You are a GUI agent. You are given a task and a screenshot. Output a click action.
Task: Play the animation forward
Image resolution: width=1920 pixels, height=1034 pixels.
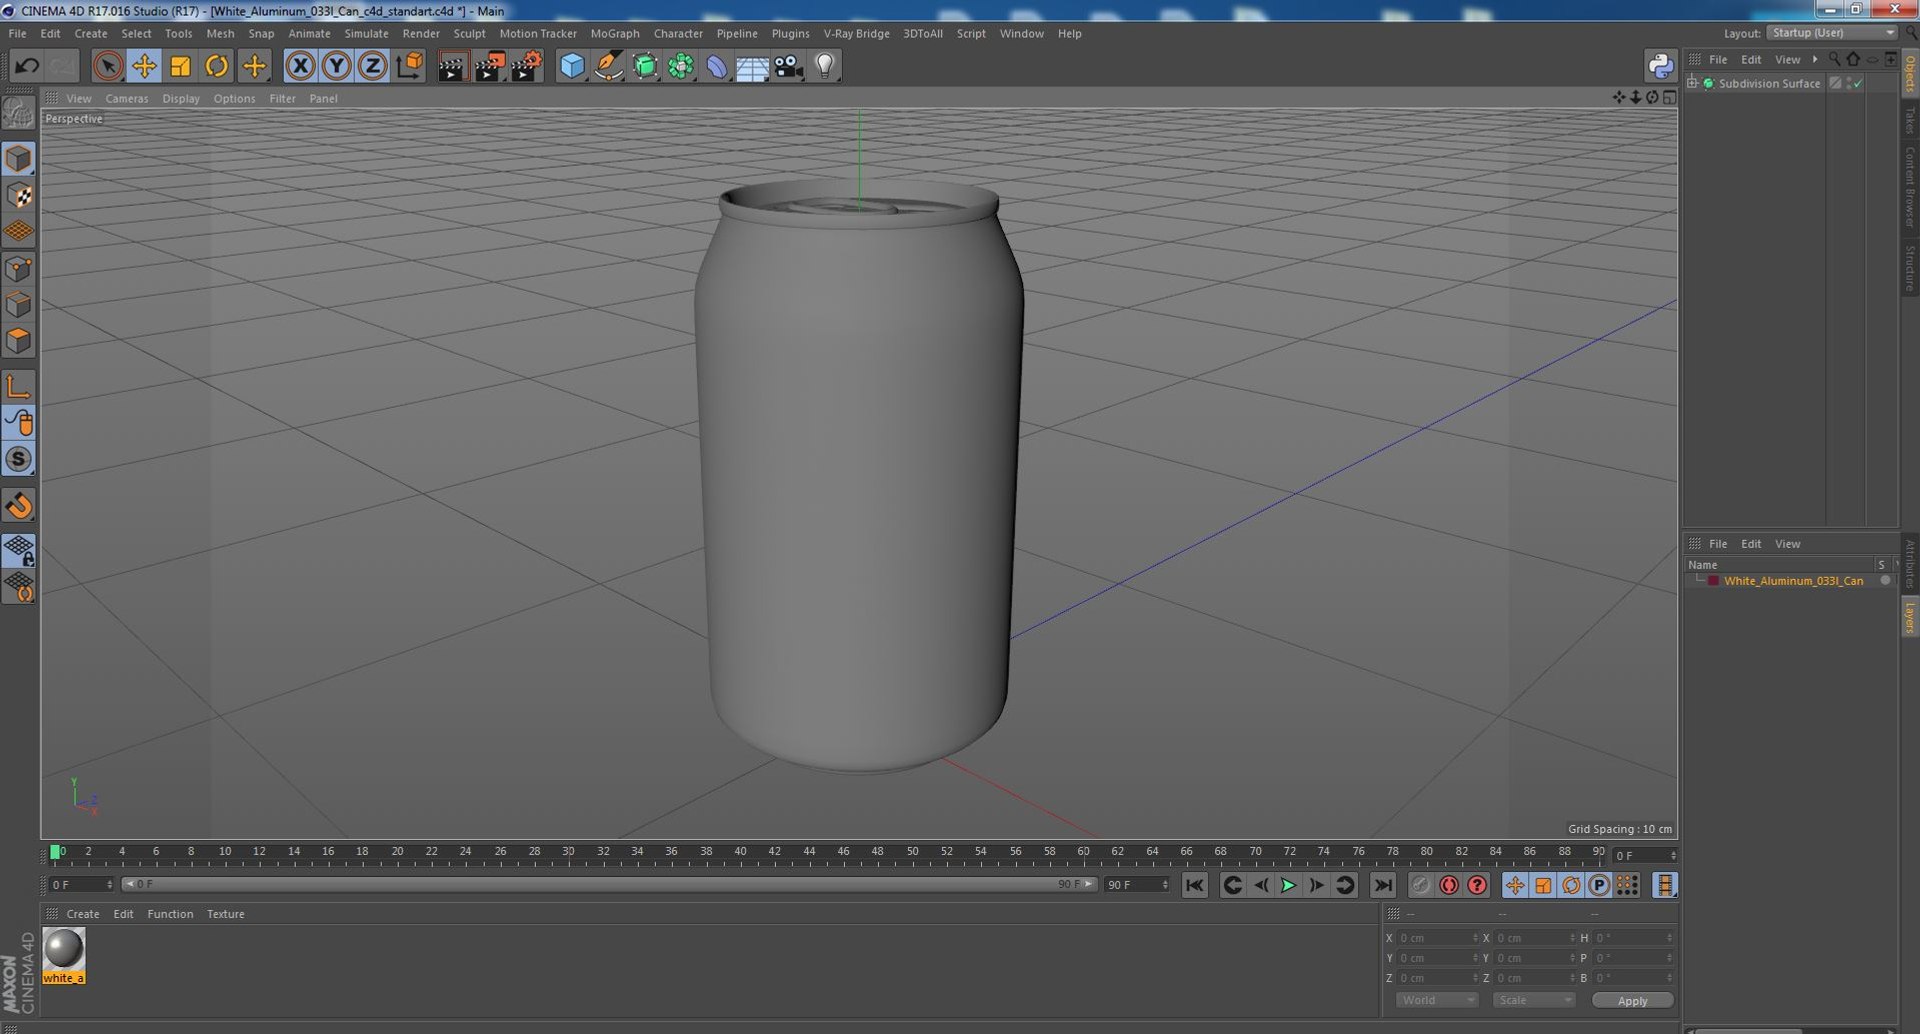tap(1288, 885)
